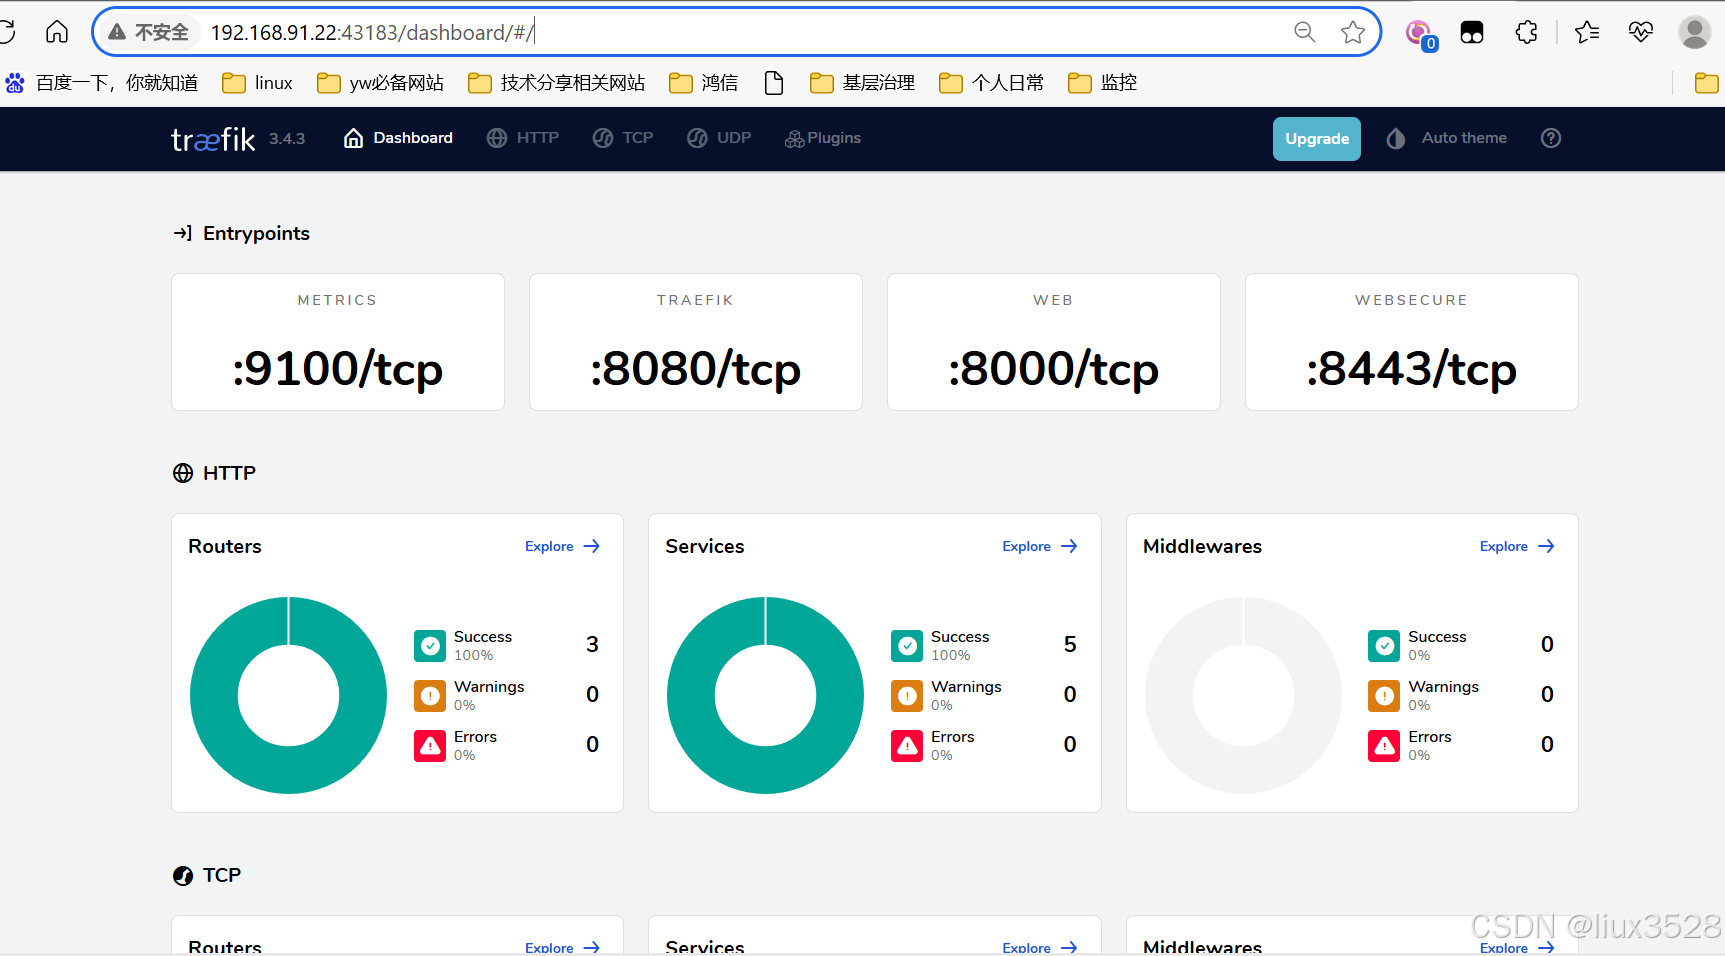Open the 鸿信 bookmarks folder

point(704,83)
